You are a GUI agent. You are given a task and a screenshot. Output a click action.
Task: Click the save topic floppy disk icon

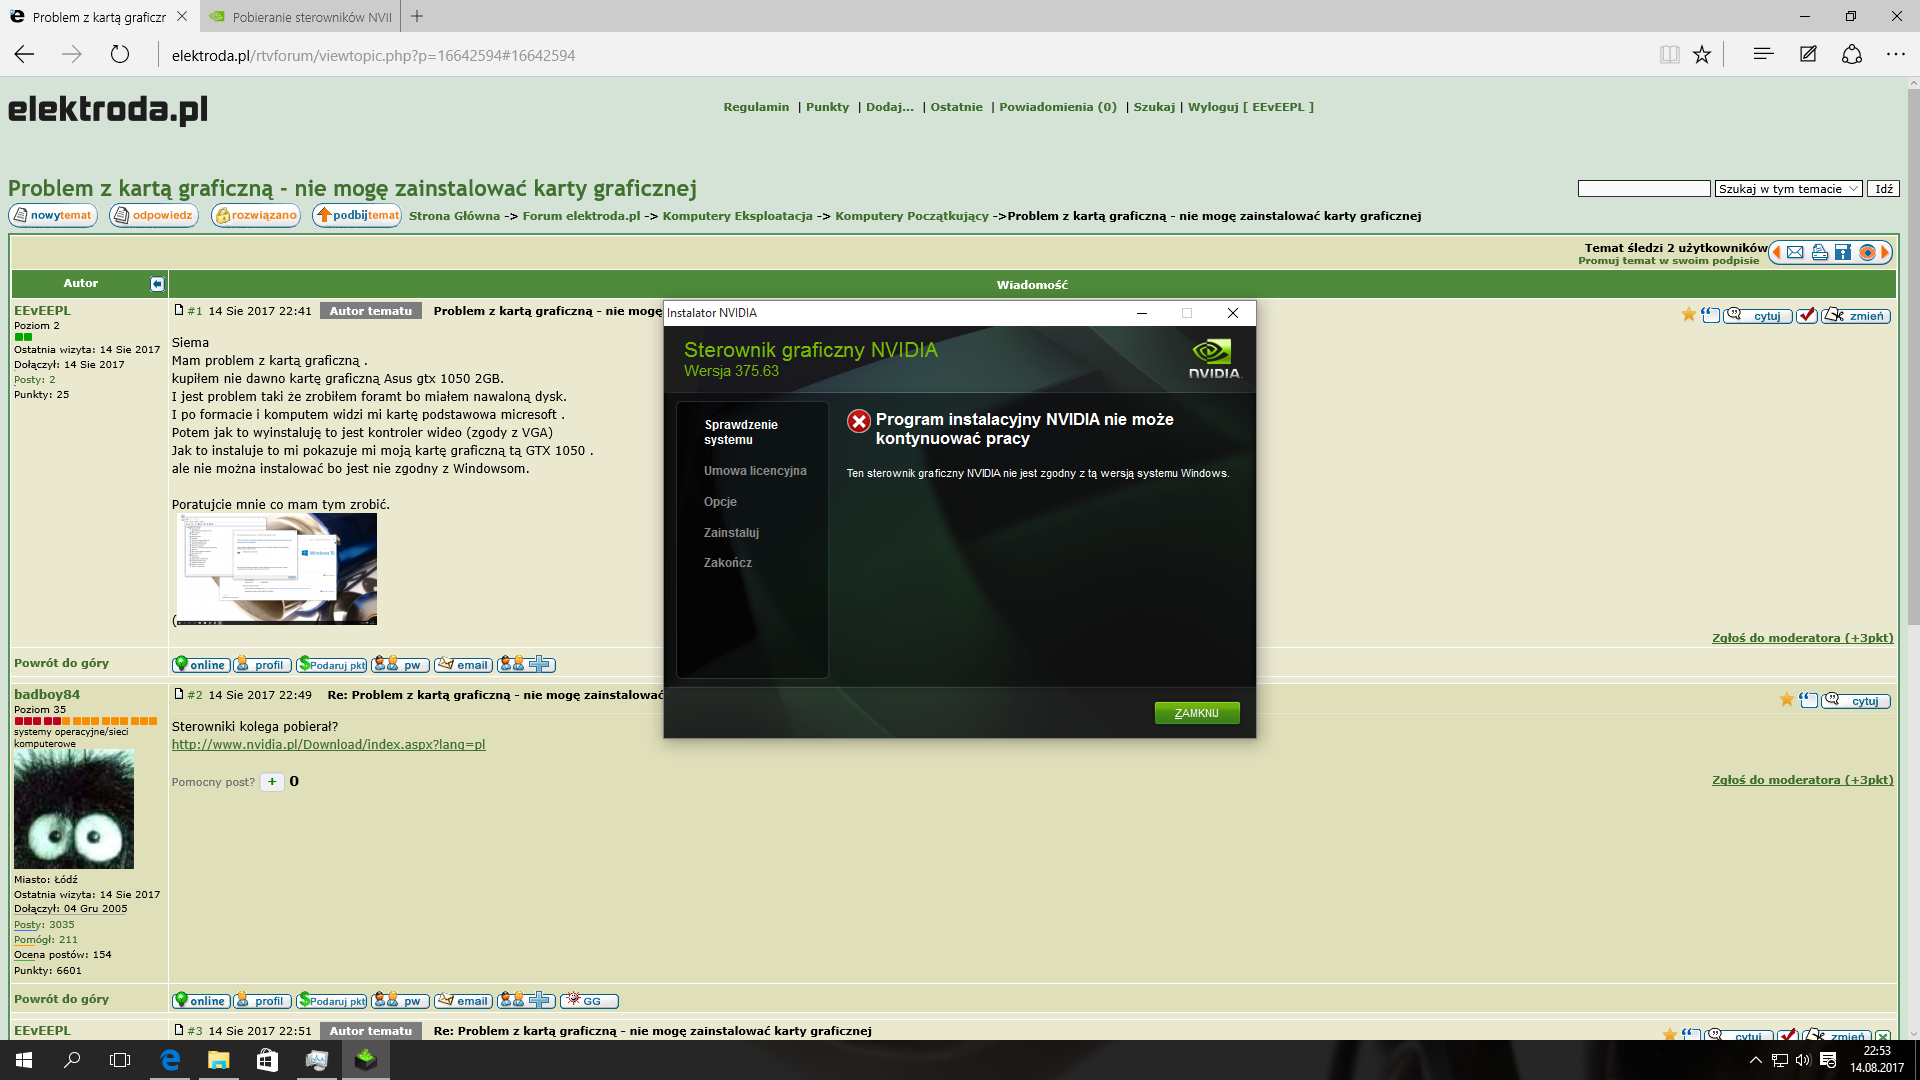click(x=1843, y=253)
